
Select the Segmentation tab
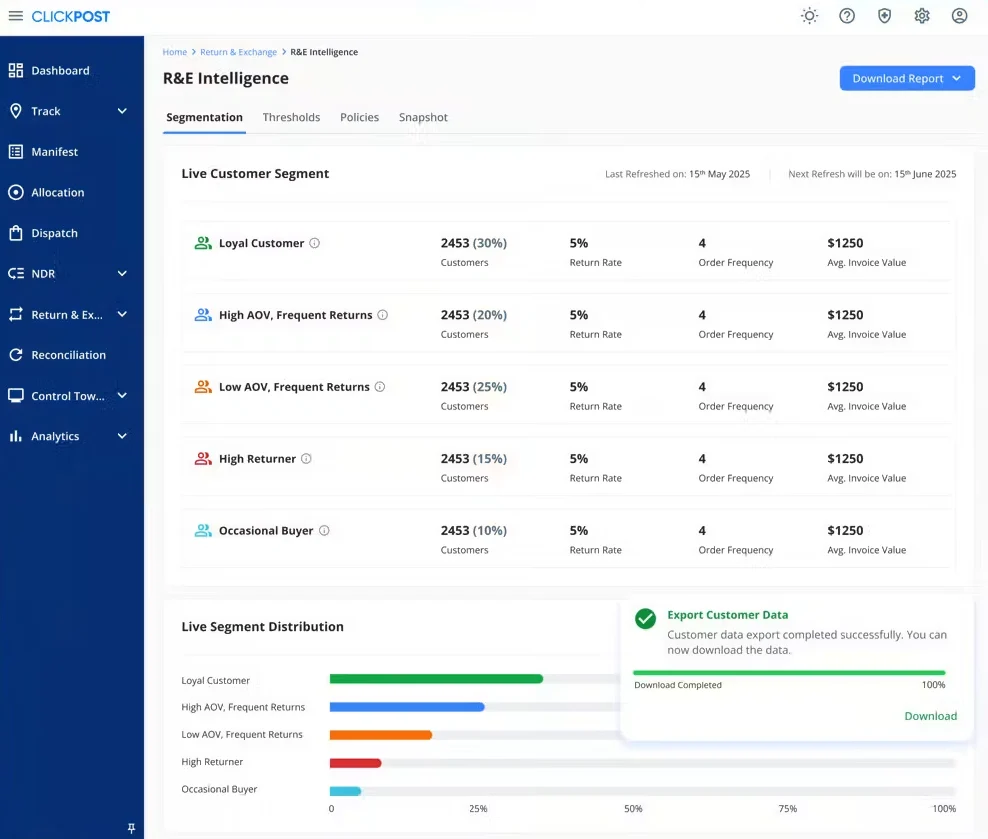pyautogui.click(x=204, y=117)
